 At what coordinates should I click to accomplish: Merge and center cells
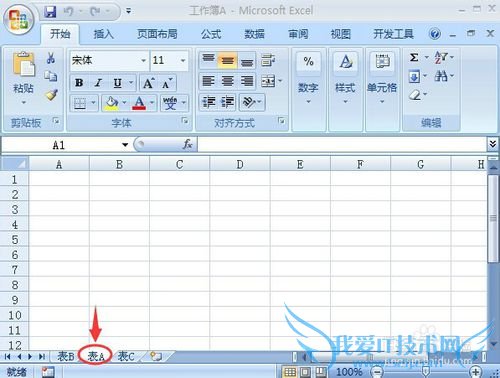click(x=268, y=81)
